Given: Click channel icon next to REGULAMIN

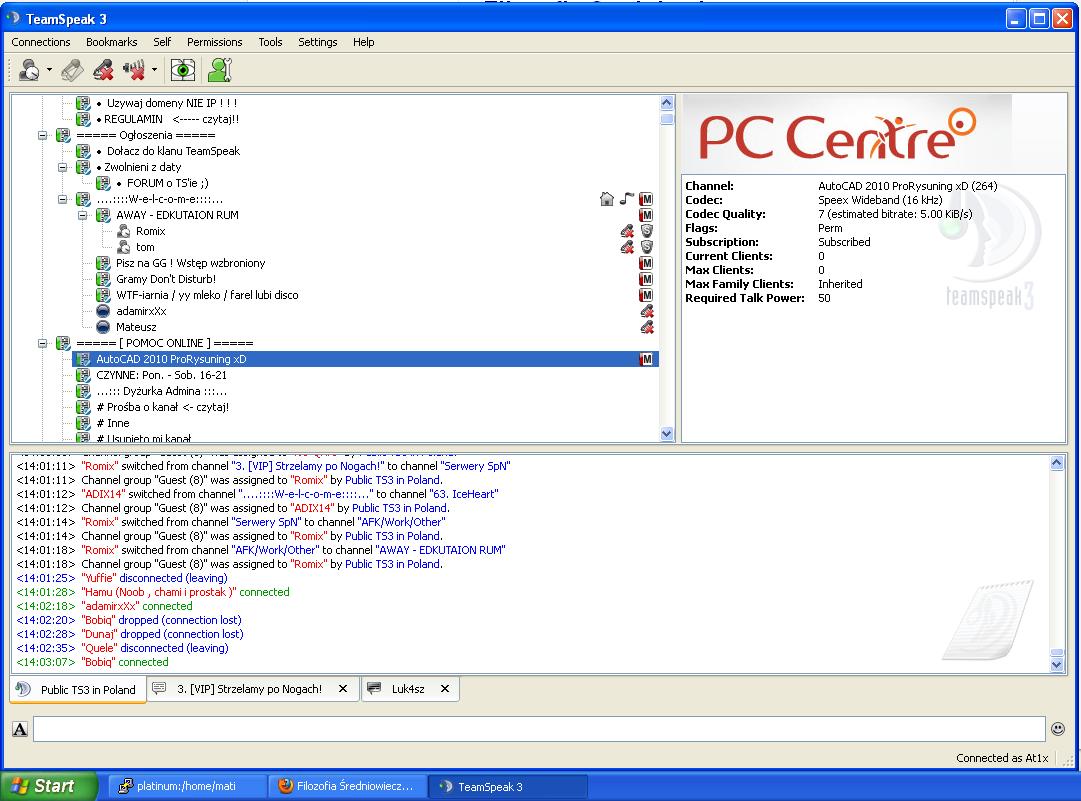Looking at the screenshot, I should [83, 119].
